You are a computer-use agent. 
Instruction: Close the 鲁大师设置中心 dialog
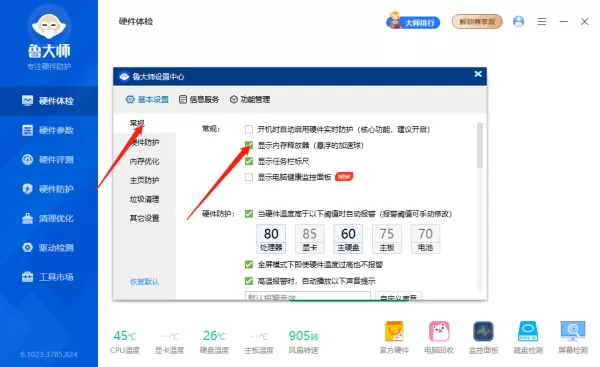478,74
